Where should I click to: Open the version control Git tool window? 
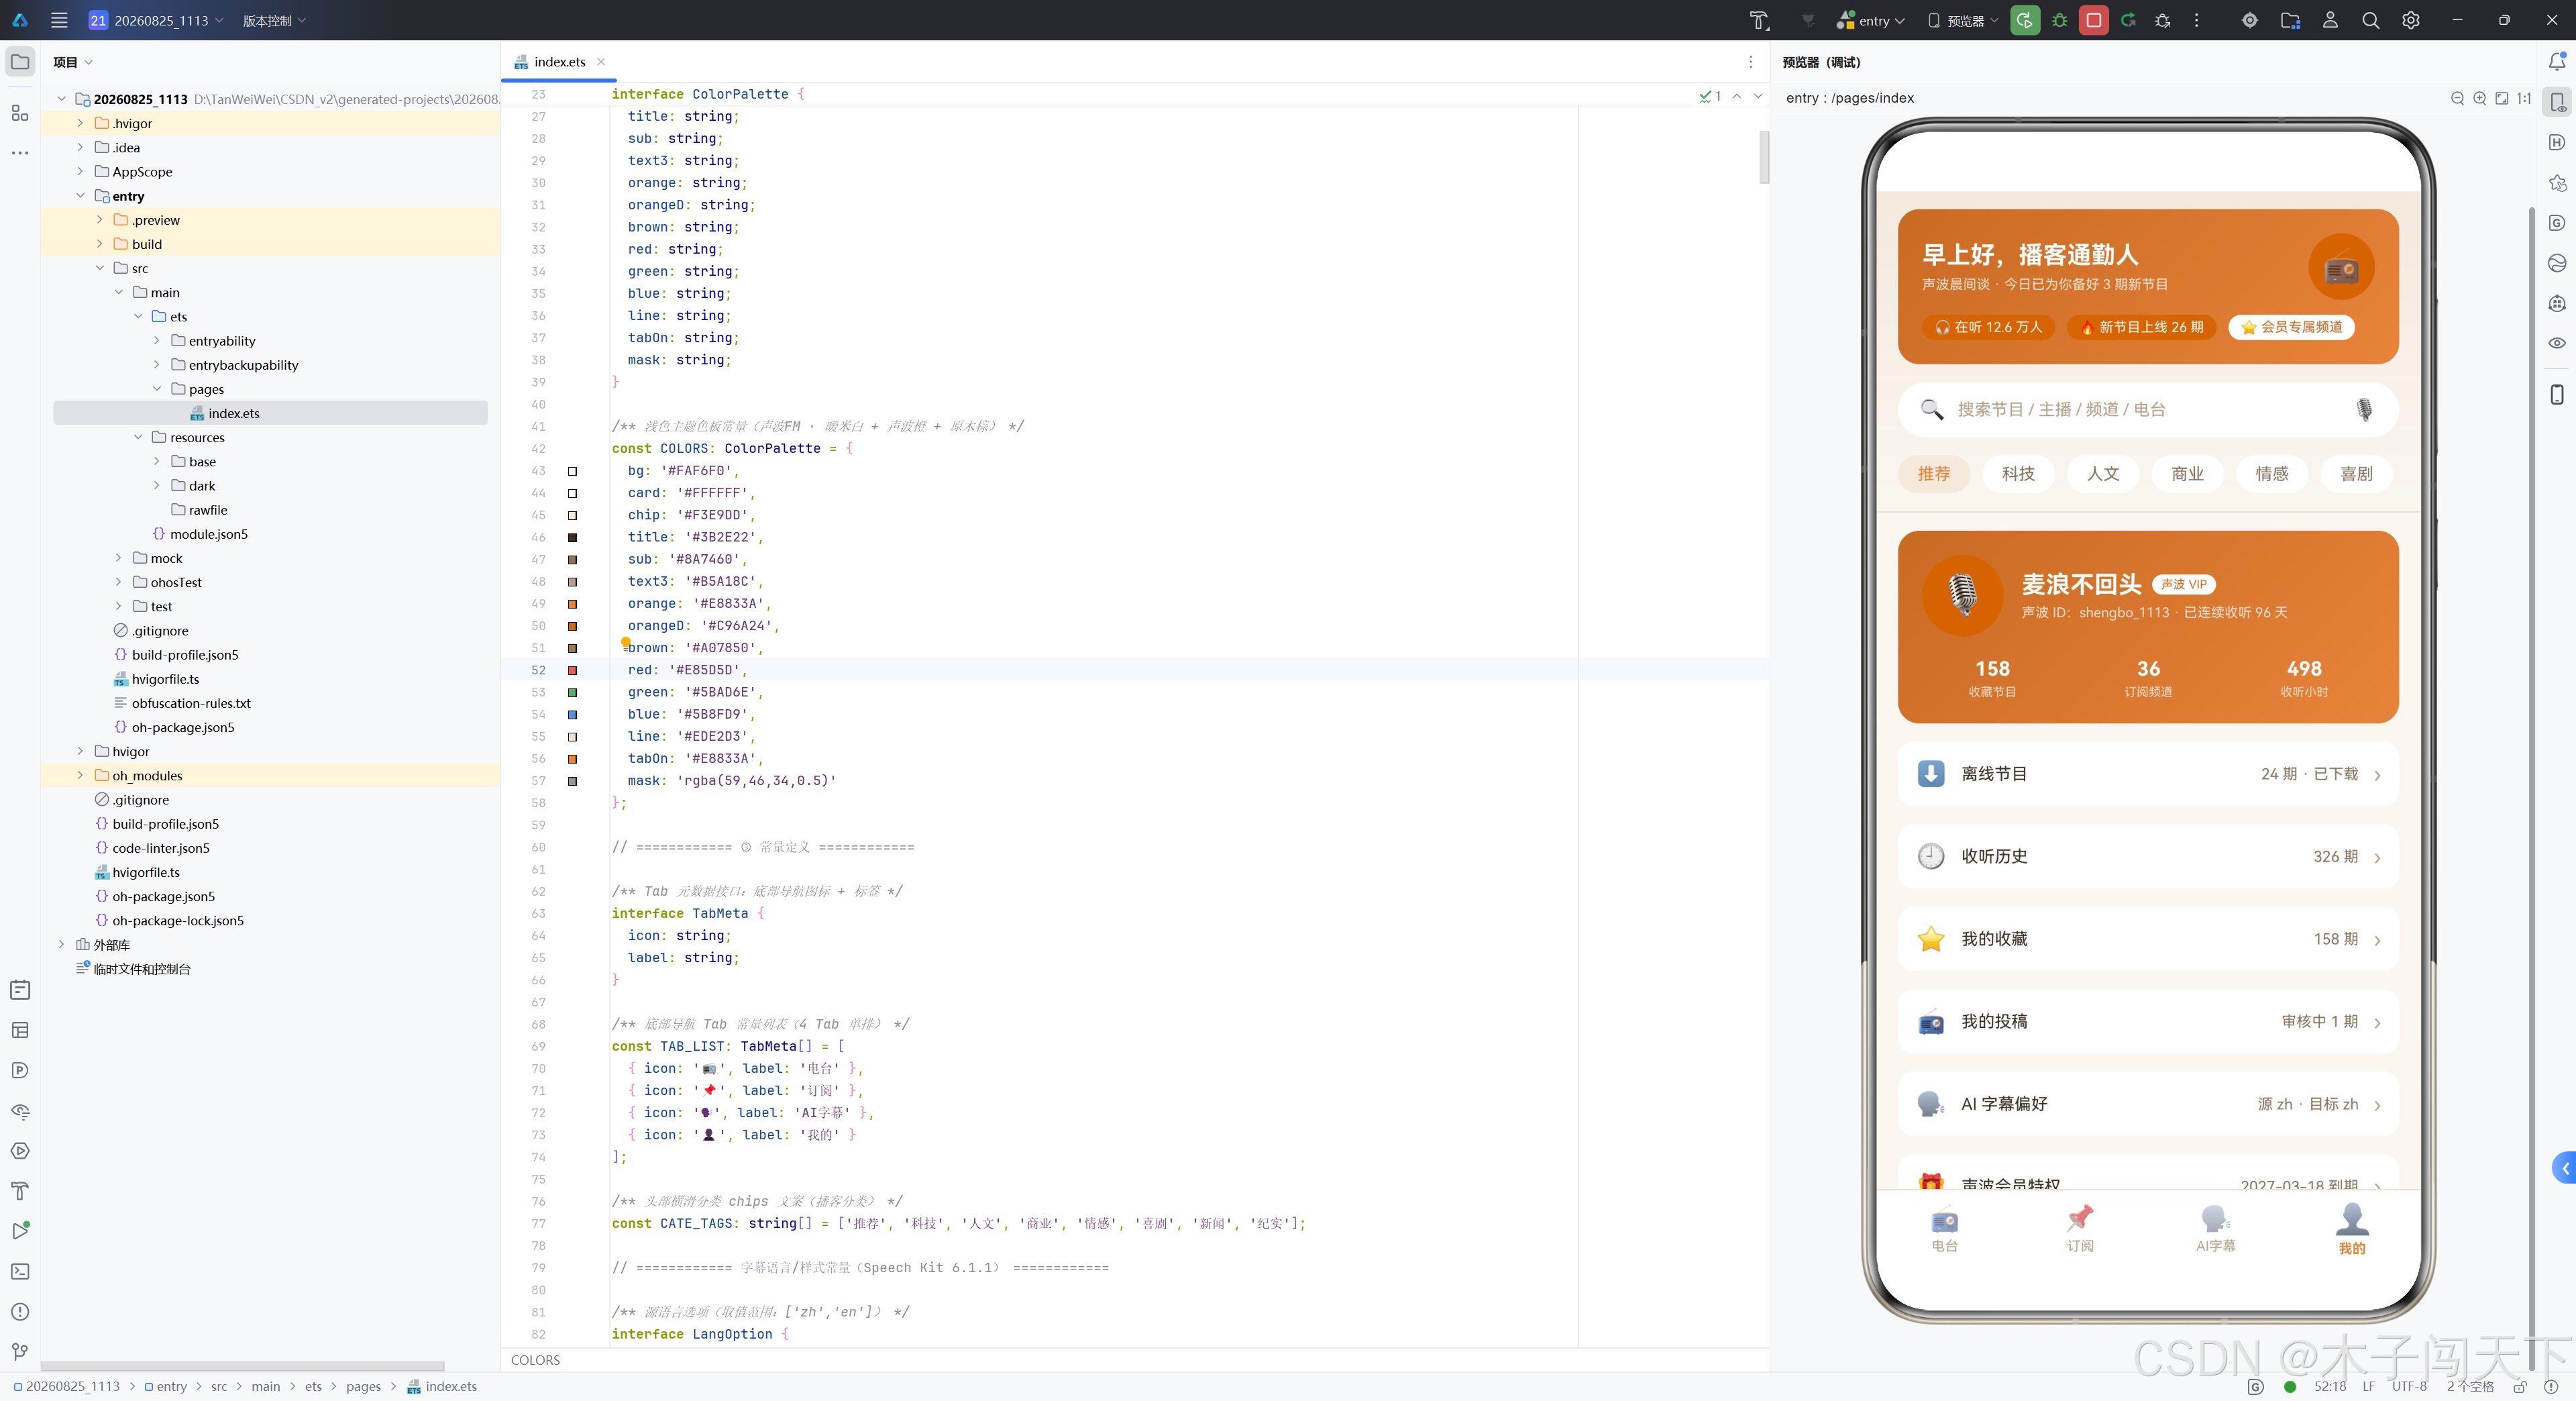click(20, 1351)
